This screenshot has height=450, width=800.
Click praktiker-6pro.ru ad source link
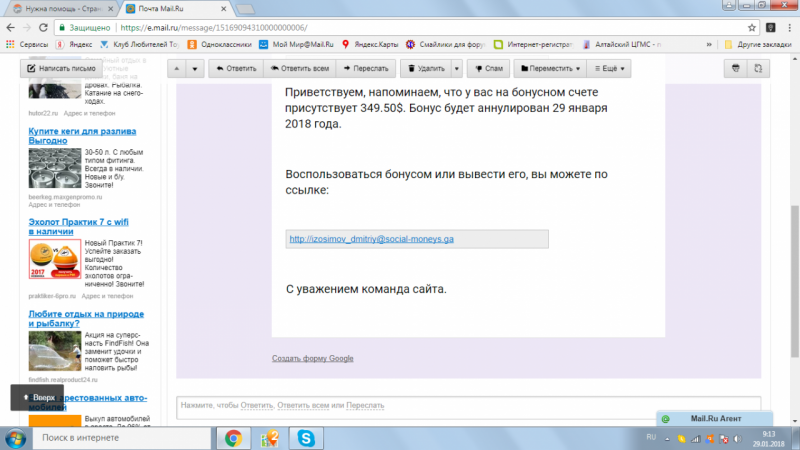[x=52, y=296]
